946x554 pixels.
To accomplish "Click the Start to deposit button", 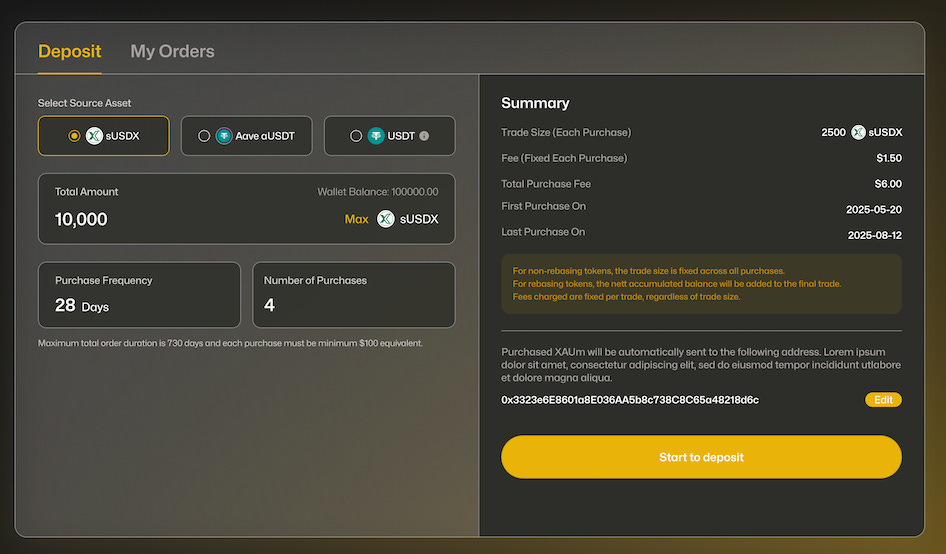I will [x=701, y=457].
